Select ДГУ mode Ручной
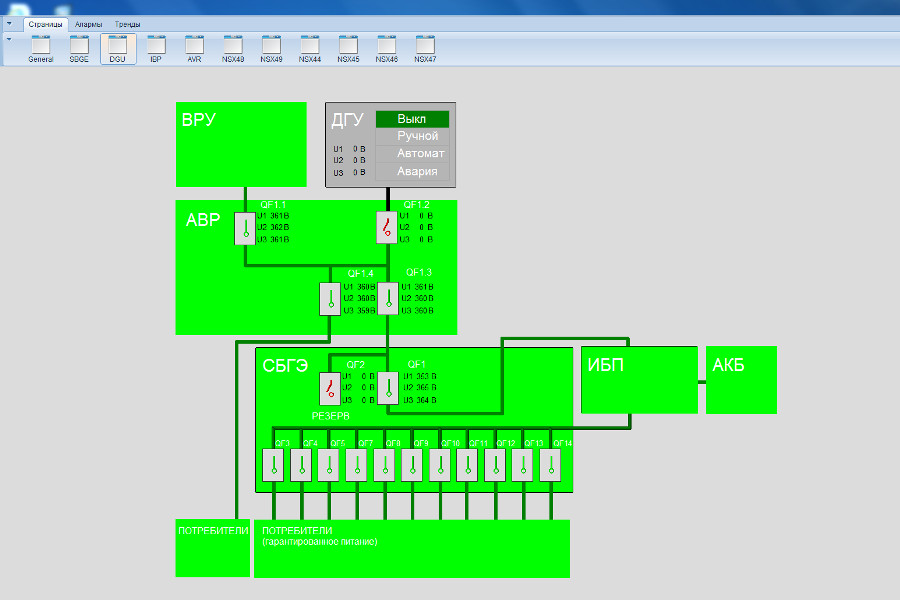 coord(412,136)
